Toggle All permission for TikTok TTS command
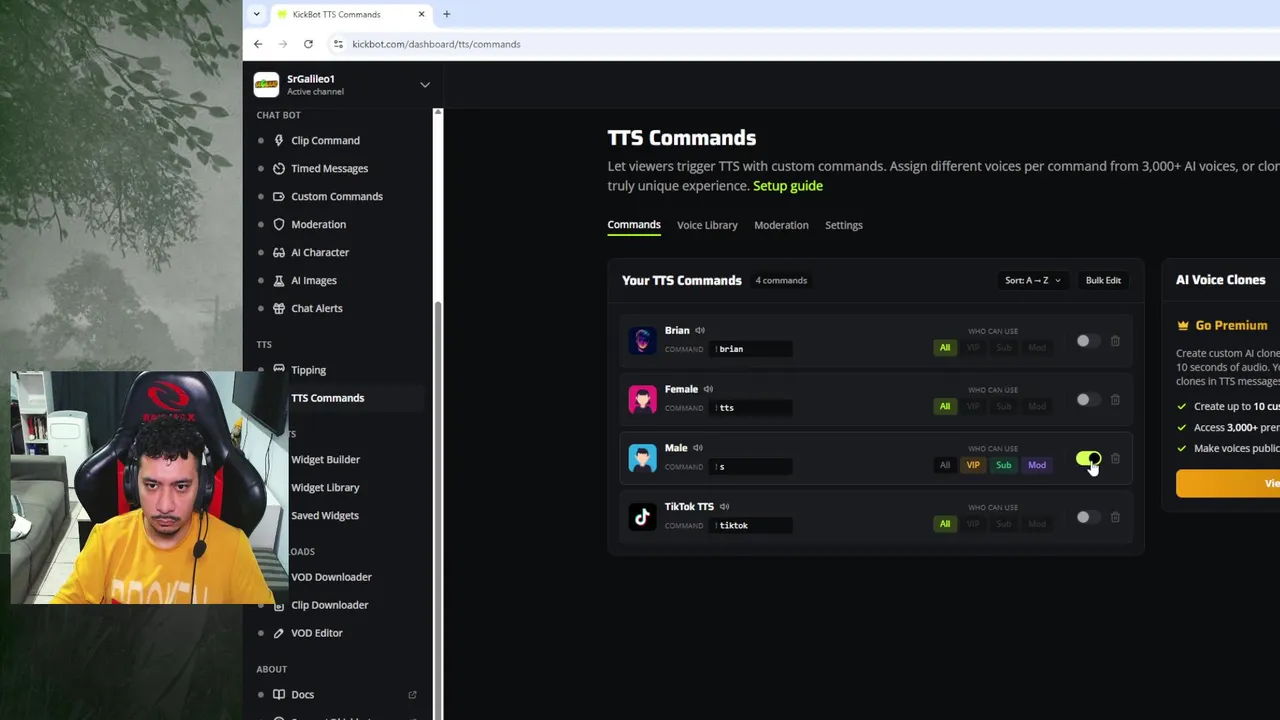 944,524
